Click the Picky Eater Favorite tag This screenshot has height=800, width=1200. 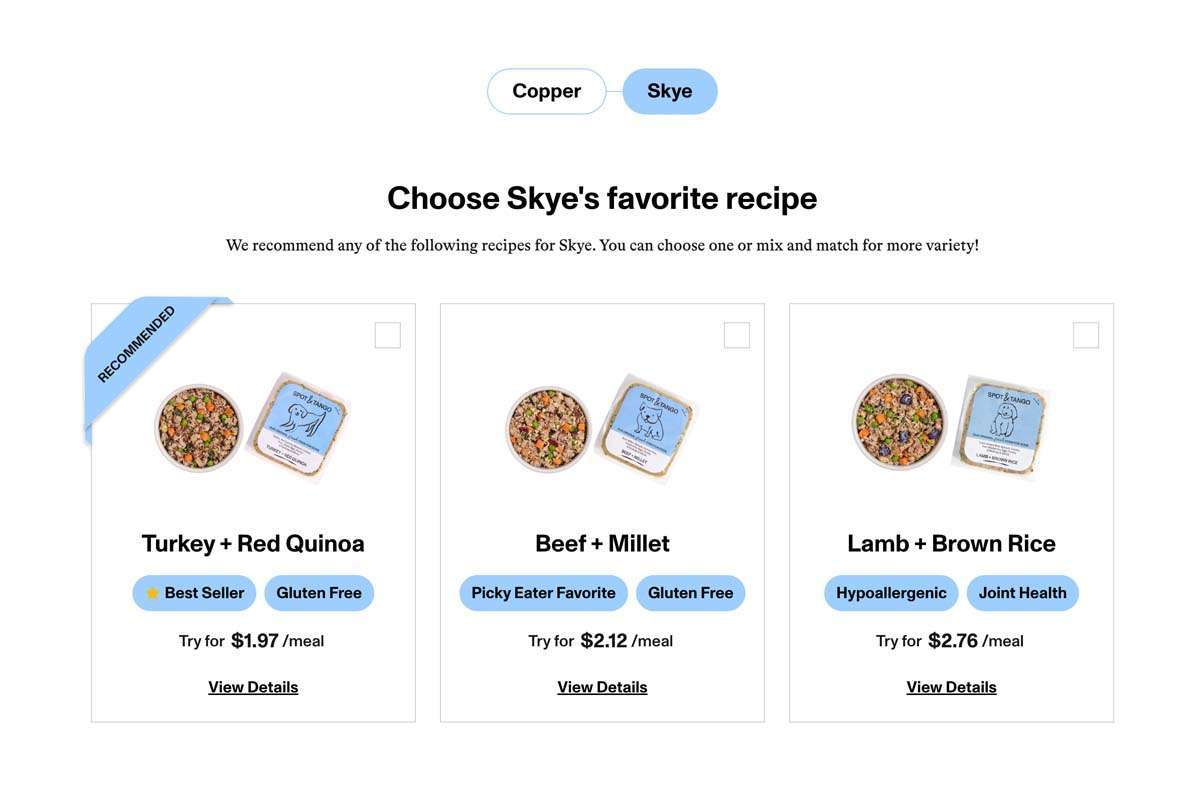(x=543, y=593)
